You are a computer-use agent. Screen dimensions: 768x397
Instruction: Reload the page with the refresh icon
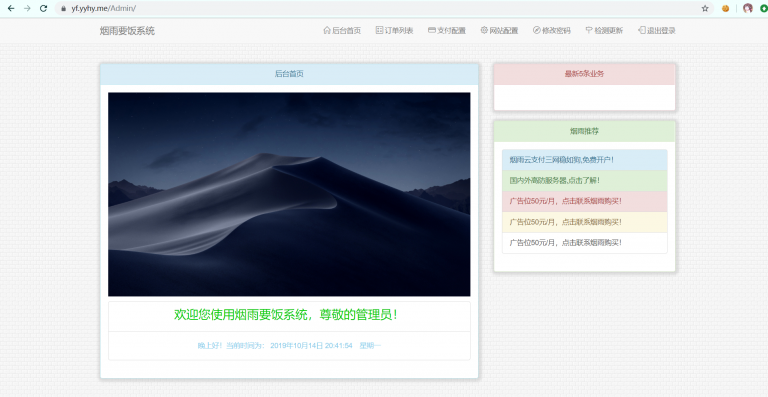point(43,8)
